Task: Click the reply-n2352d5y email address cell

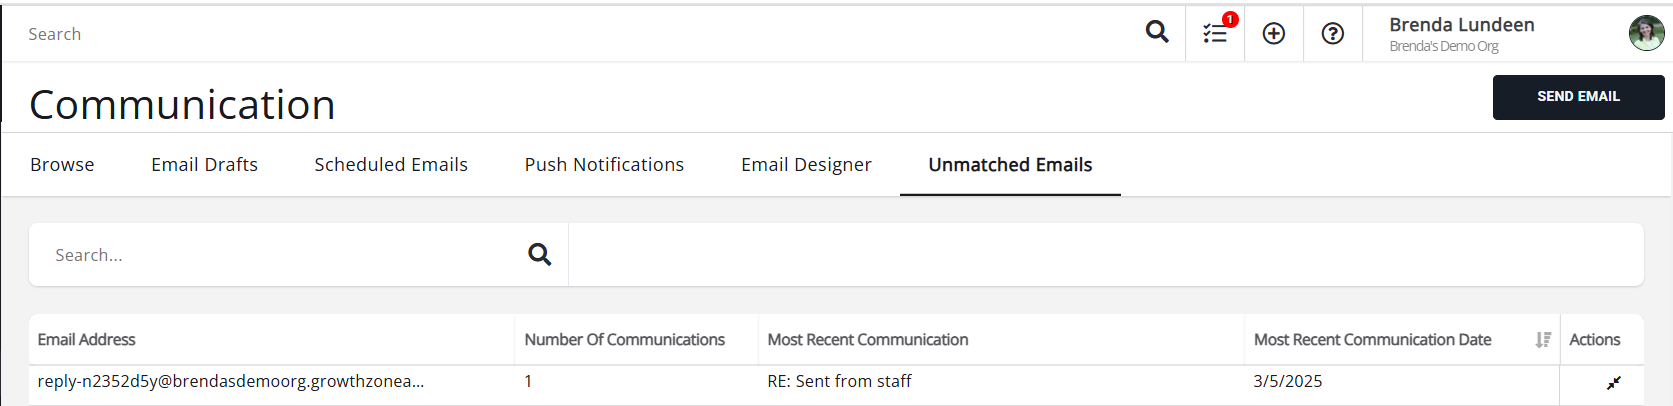Action: 231,381
